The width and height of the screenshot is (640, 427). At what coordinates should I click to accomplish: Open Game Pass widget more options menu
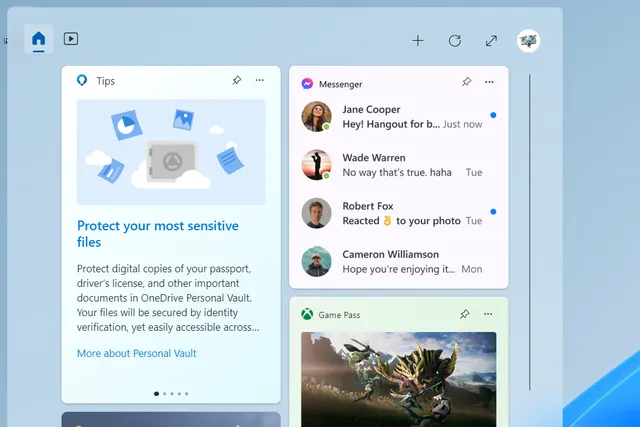pyautogui.click(x=489, y=314)
